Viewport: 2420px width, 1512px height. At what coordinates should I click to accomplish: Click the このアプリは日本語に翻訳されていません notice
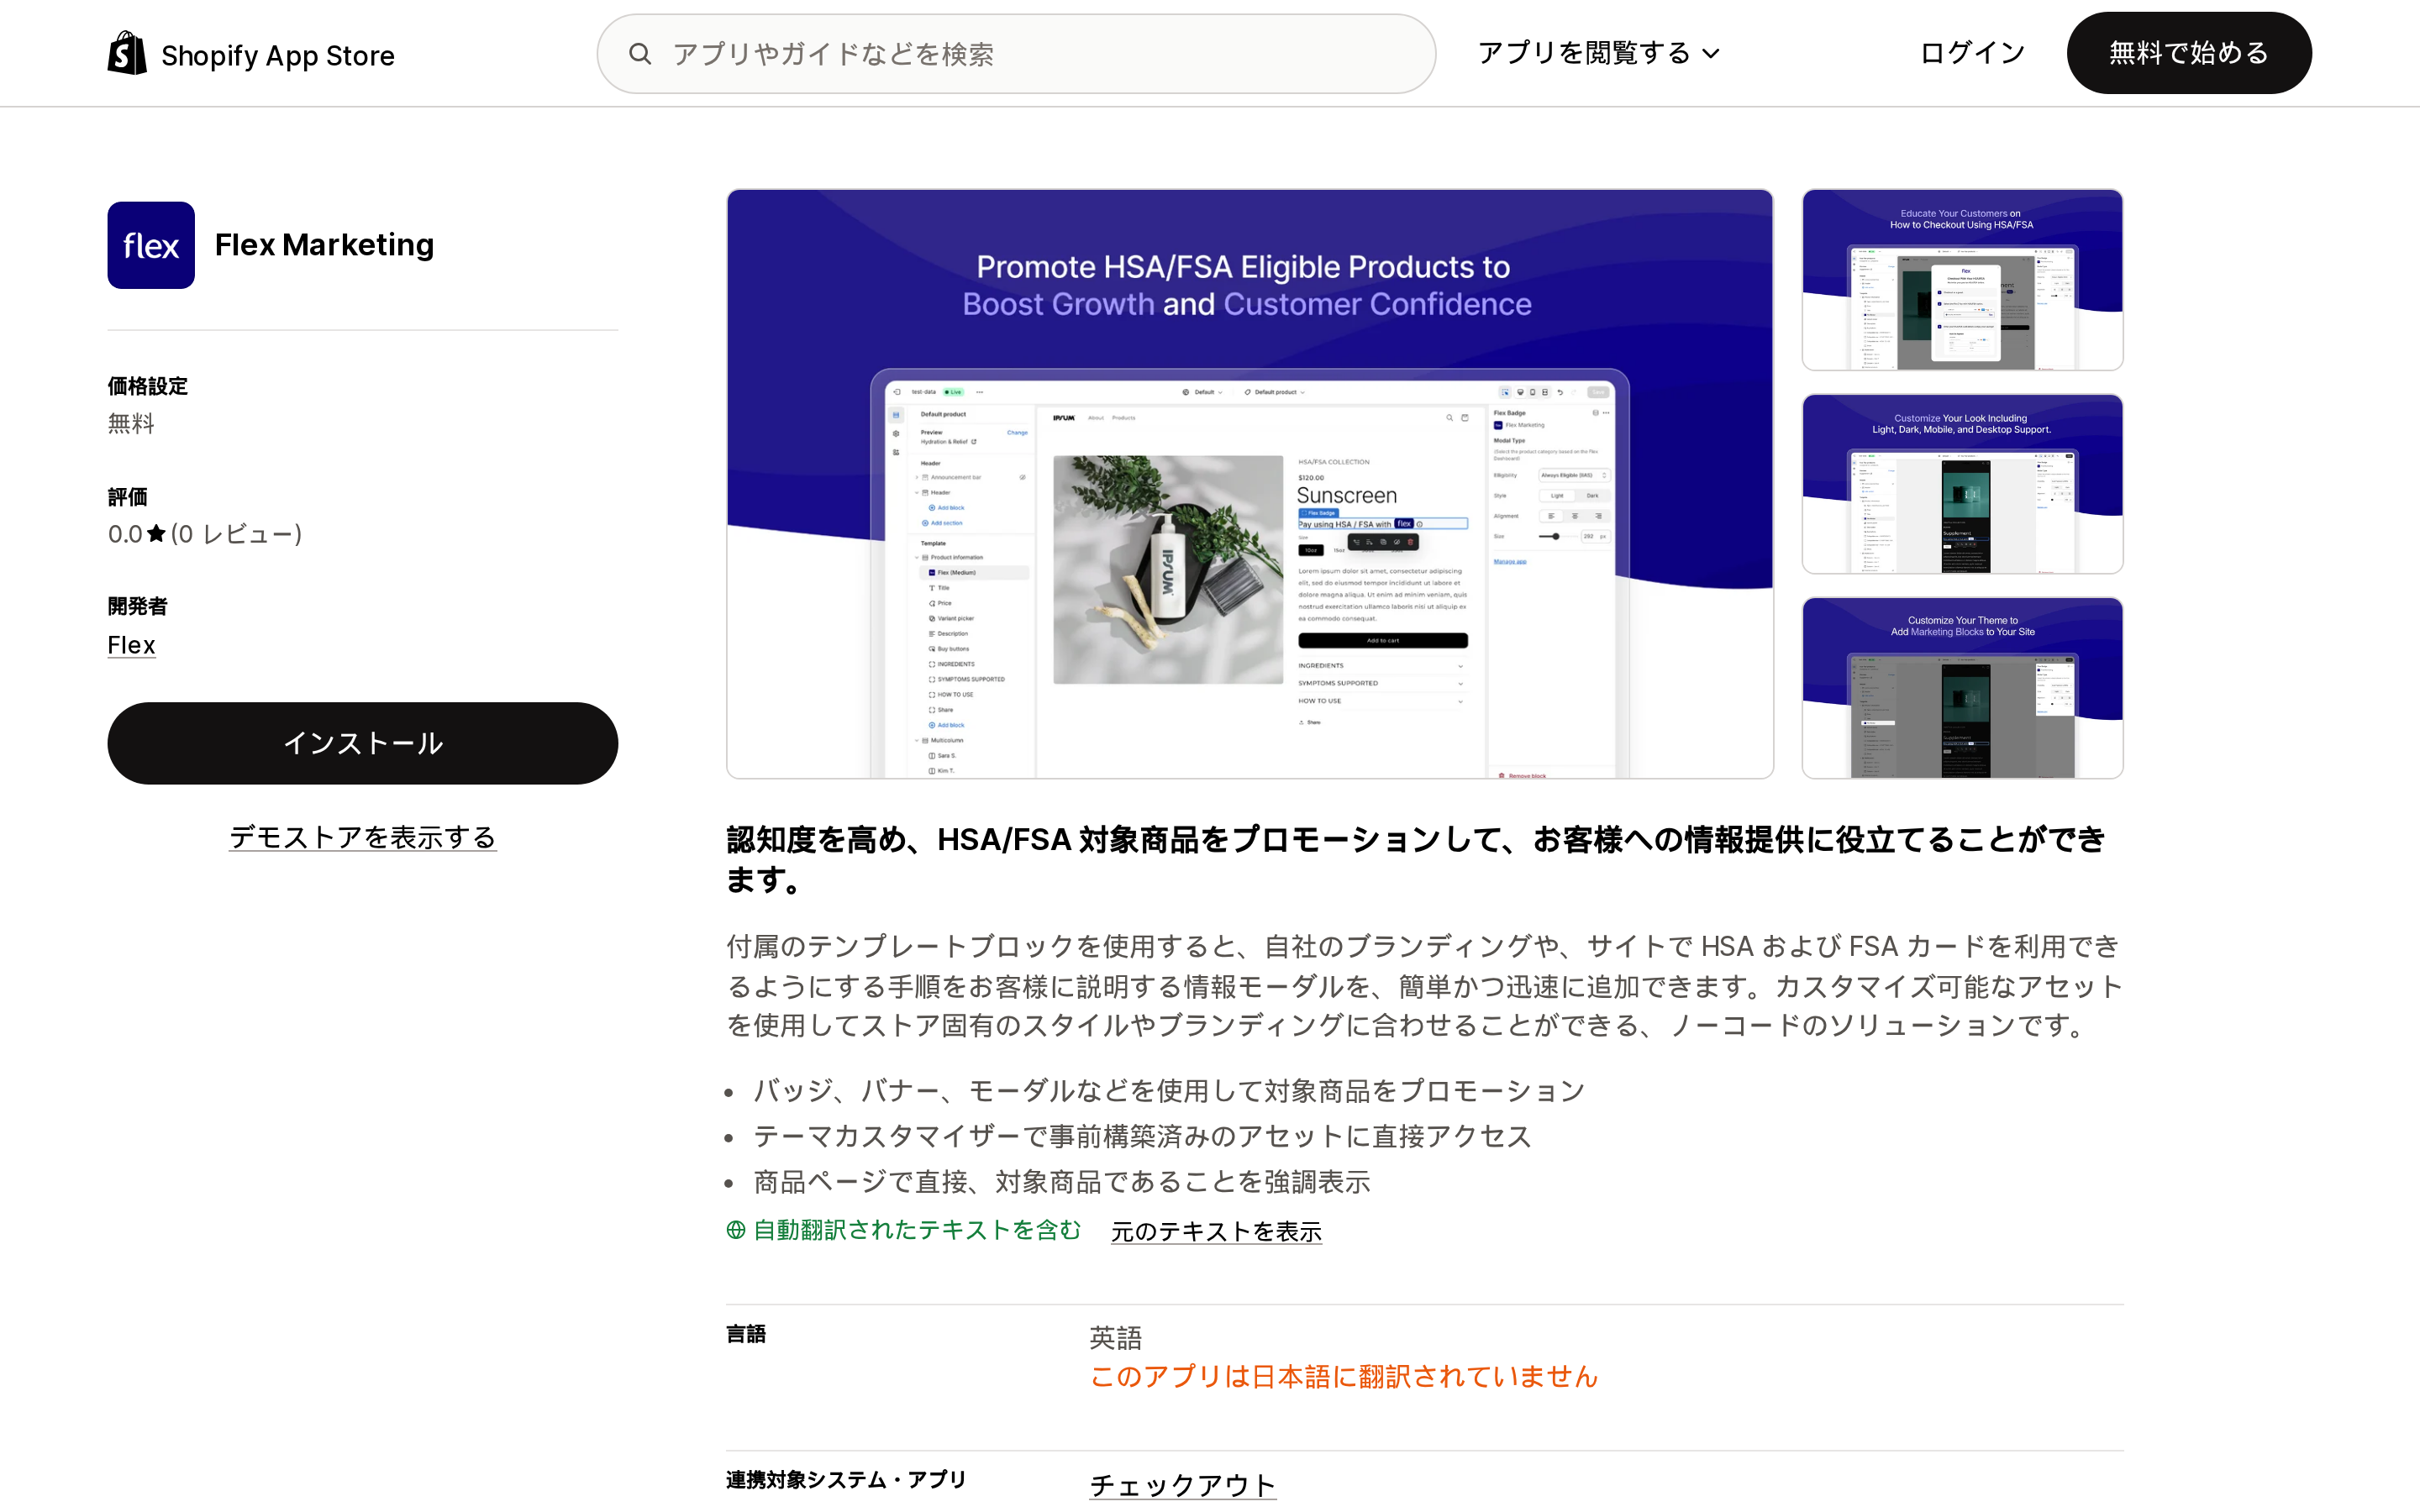pyautogui.click(x=1343, y=1376)
